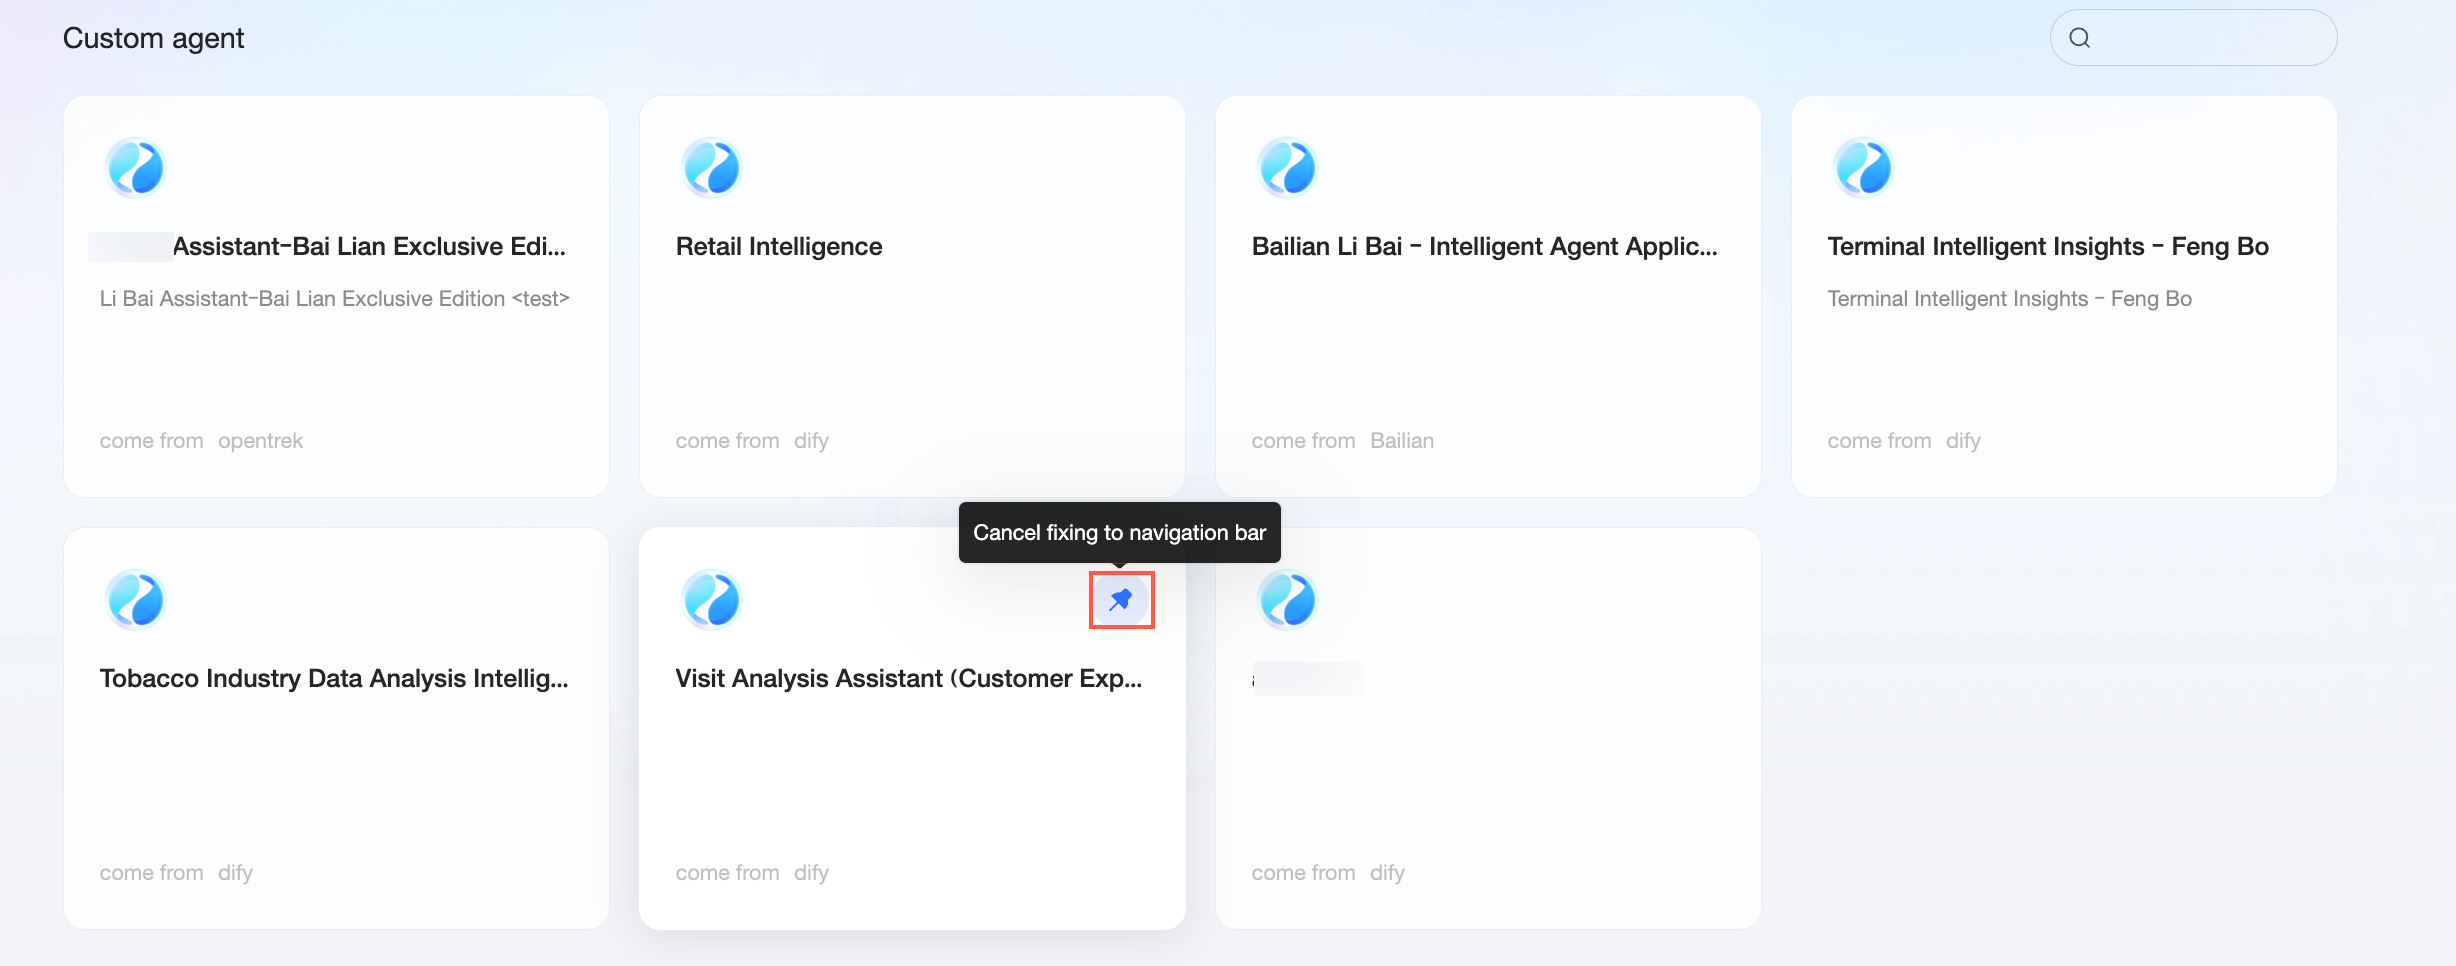Screen dimensions: 2456x966
Task: Click the search magnifier icon
Action: (x=2080, y=38)
